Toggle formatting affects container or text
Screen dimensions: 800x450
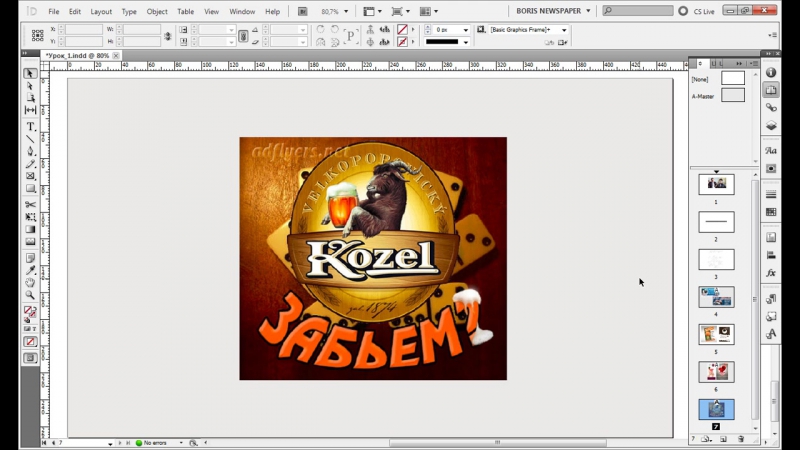(30, 329)
